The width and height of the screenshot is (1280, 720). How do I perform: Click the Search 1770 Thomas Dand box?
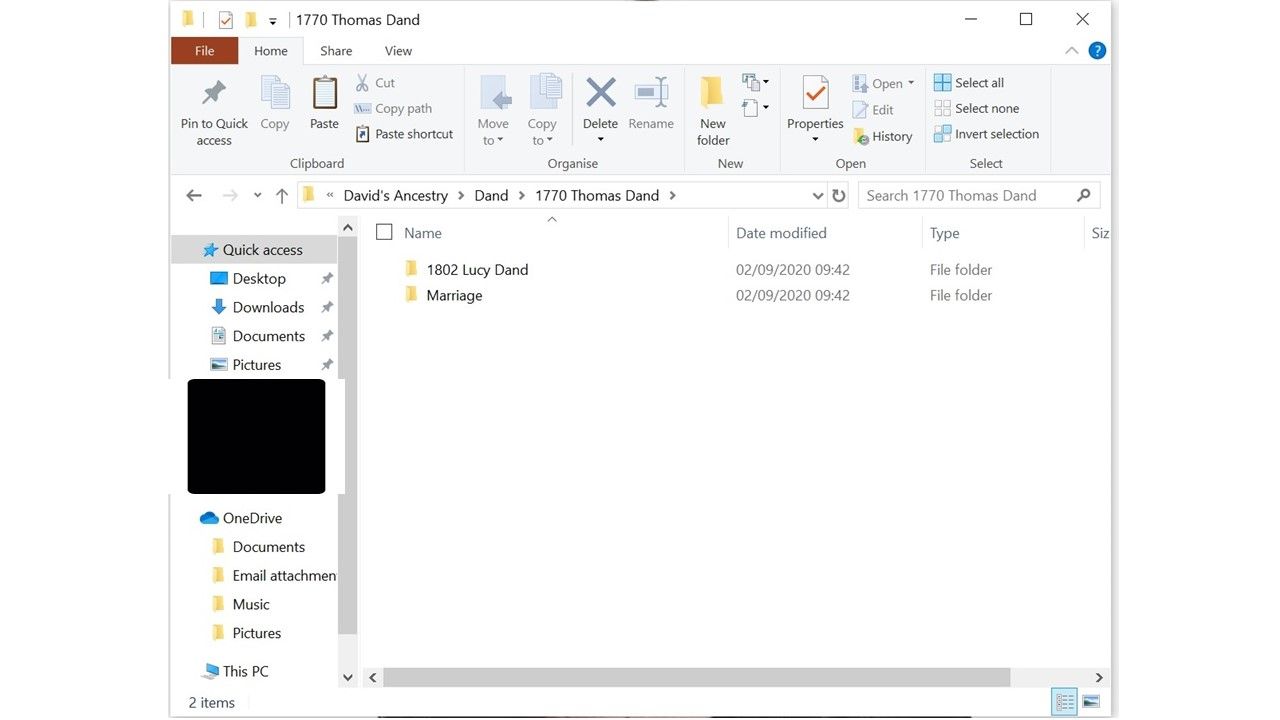pos(970,195)
